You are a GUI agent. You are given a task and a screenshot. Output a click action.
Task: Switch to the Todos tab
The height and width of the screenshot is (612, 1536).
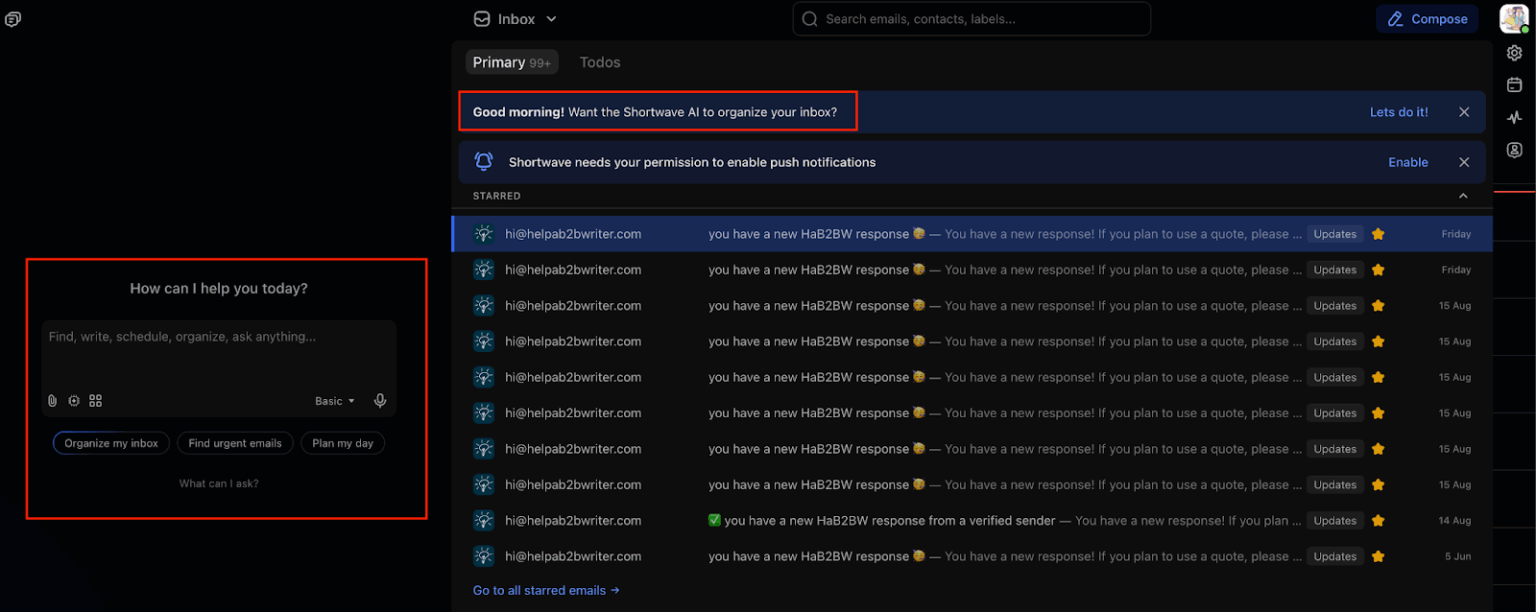(600, 62)
